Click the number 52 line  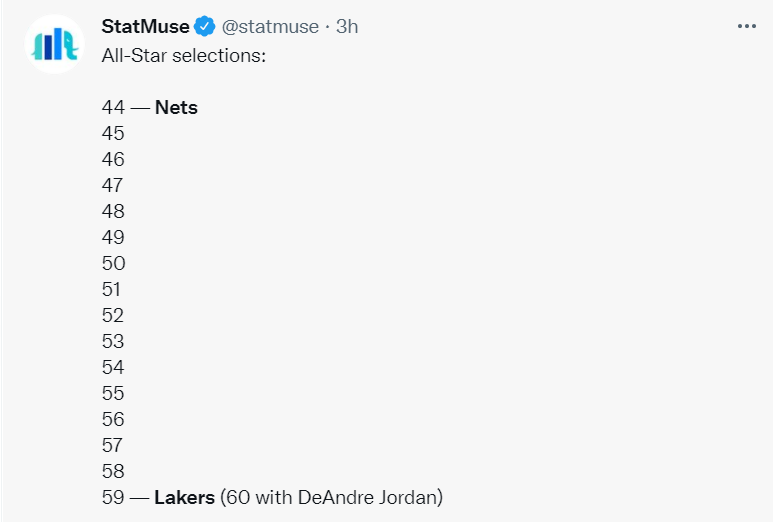click(112, 315)
